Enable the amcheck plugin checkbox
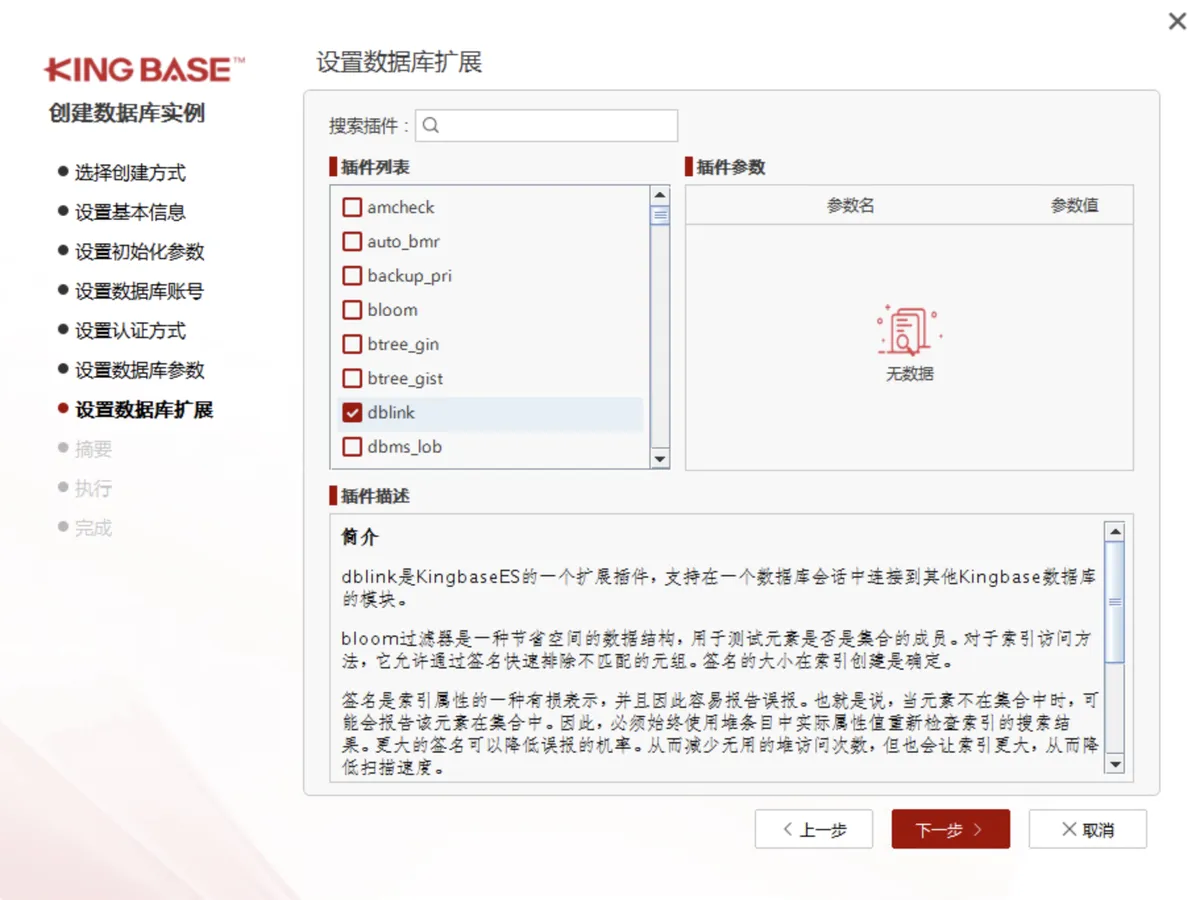The image size is (1200, 900). (352, 207)
